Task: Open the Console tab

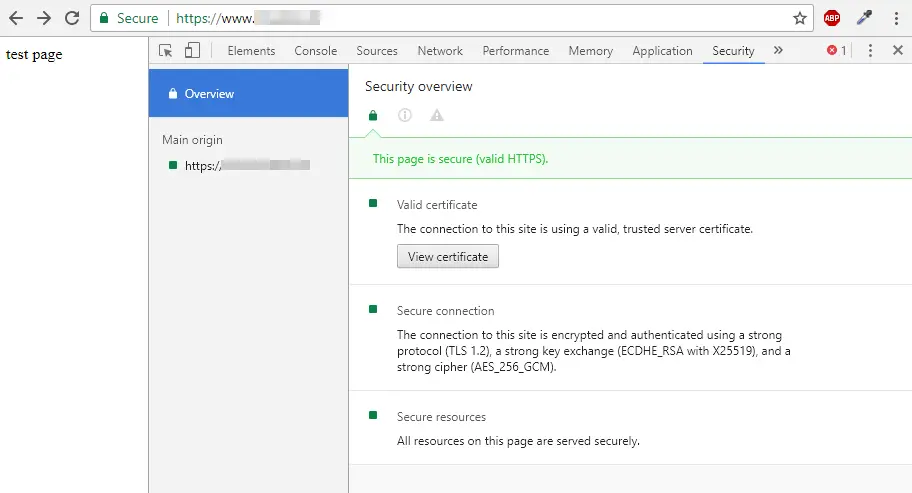Action: [316, 51]
